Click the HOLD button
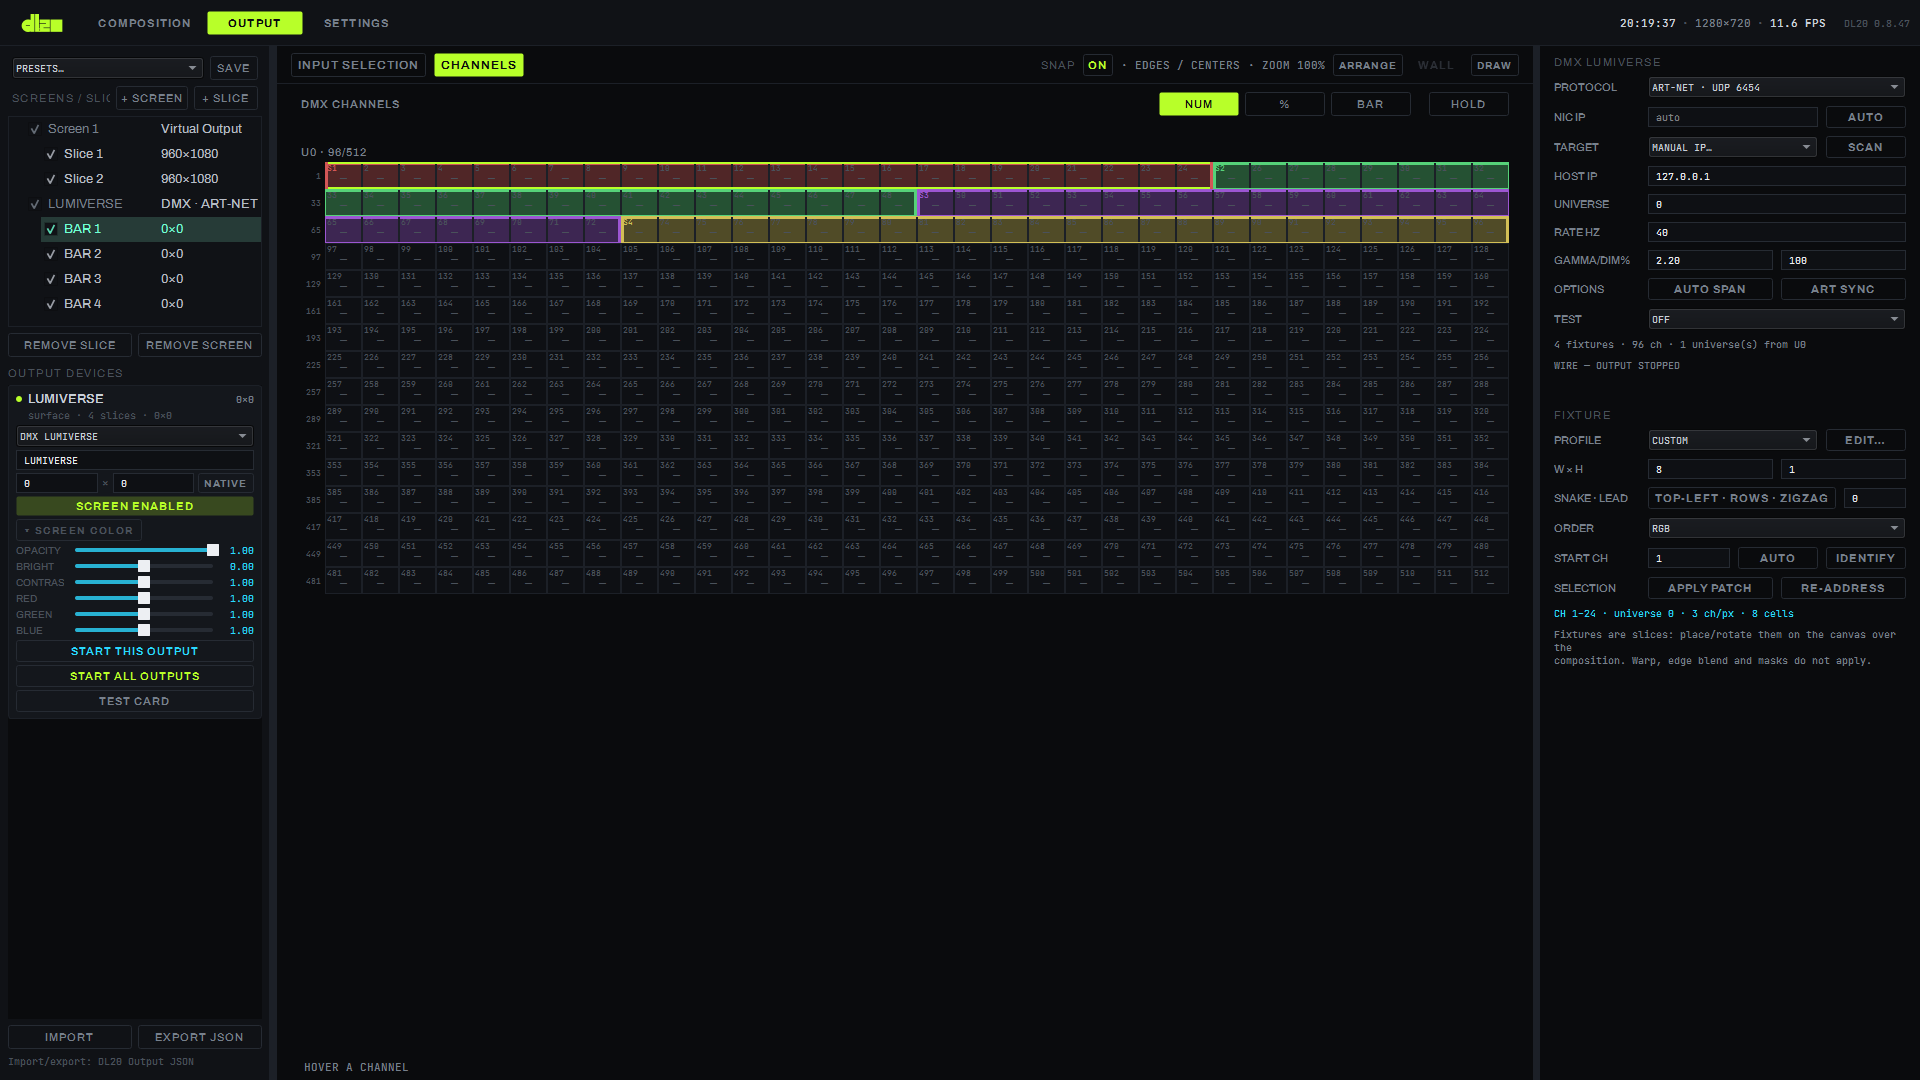This screenshot has height=1080, width=1920. click(1468, 104)
